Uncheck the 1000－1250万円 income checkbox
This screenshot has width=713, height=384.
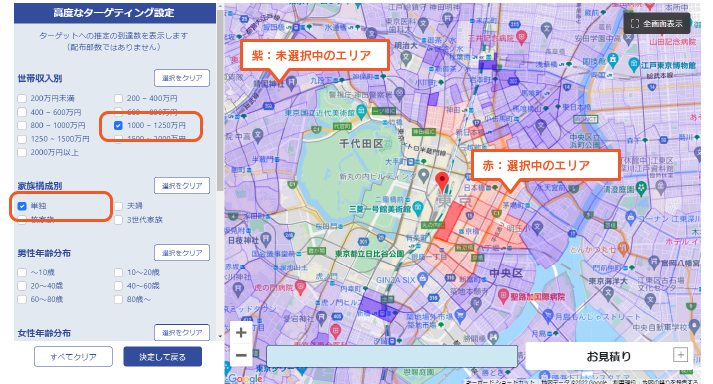pyautogui.click(x=118, y=126)
